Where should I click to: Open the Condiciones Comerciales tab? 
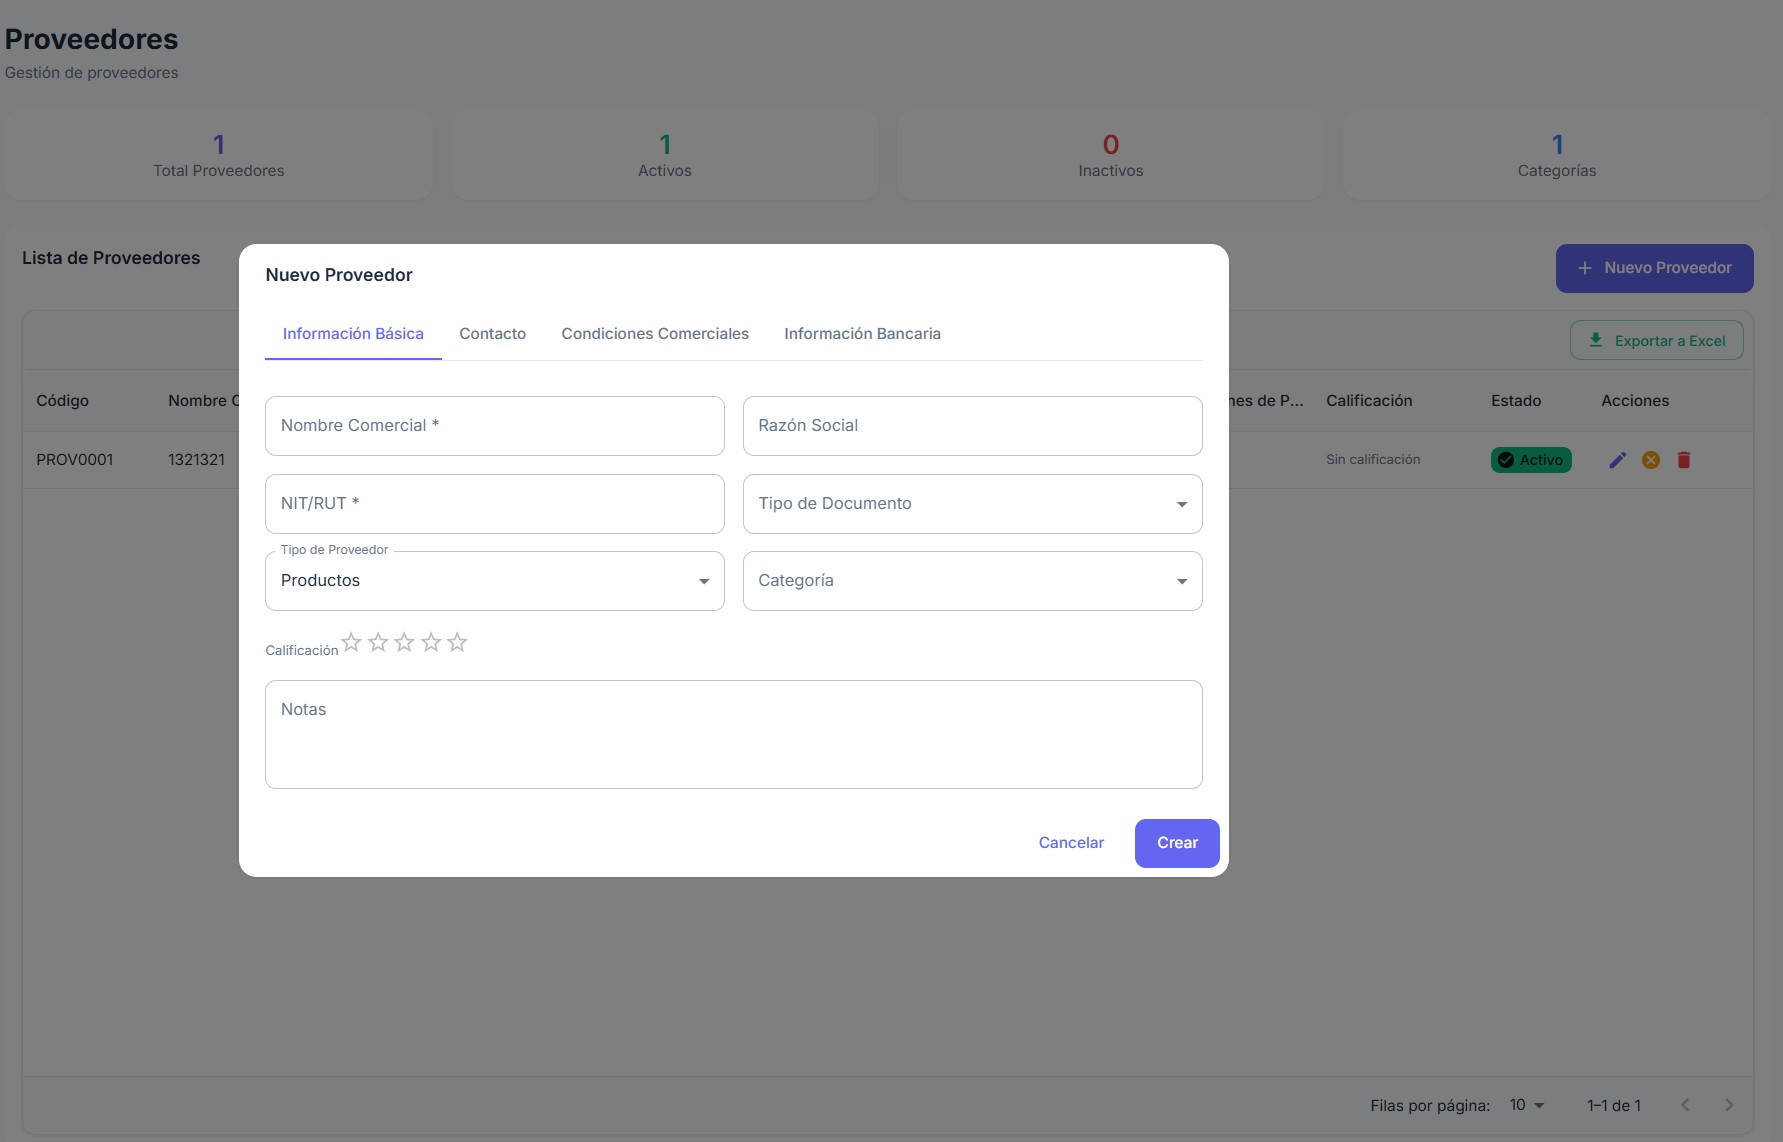(655, 334)
